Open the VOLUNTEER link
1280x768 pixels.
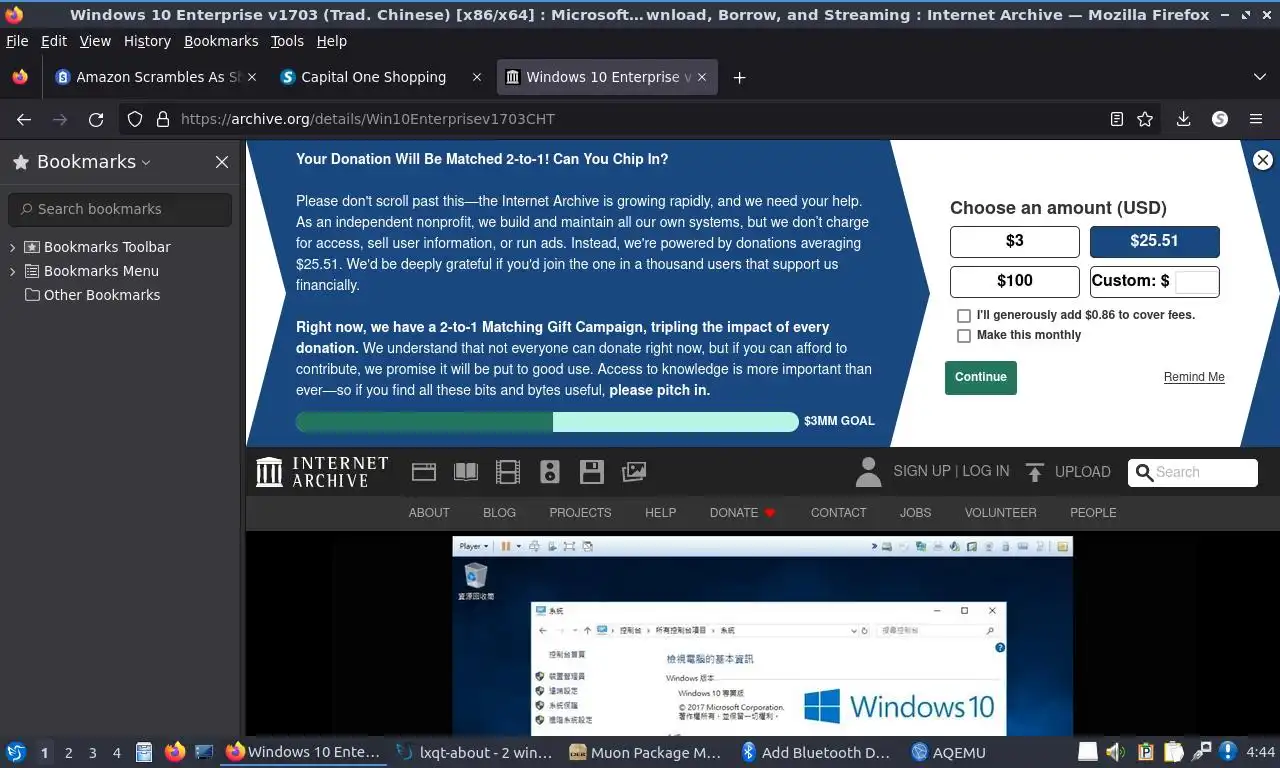point(1000,512)
